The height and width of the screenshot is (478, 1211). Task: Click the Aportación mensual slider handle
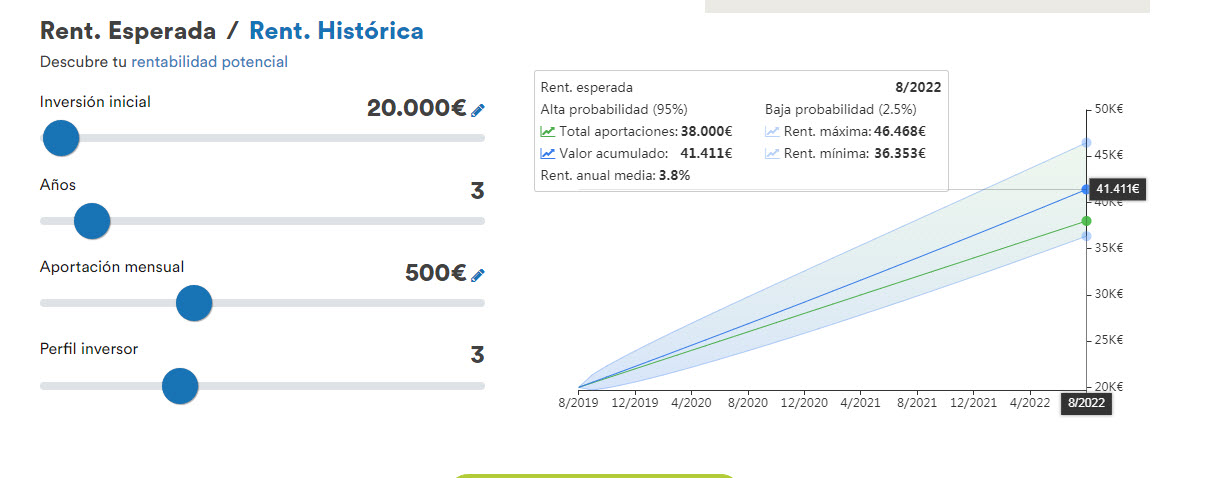coord(194,303)
